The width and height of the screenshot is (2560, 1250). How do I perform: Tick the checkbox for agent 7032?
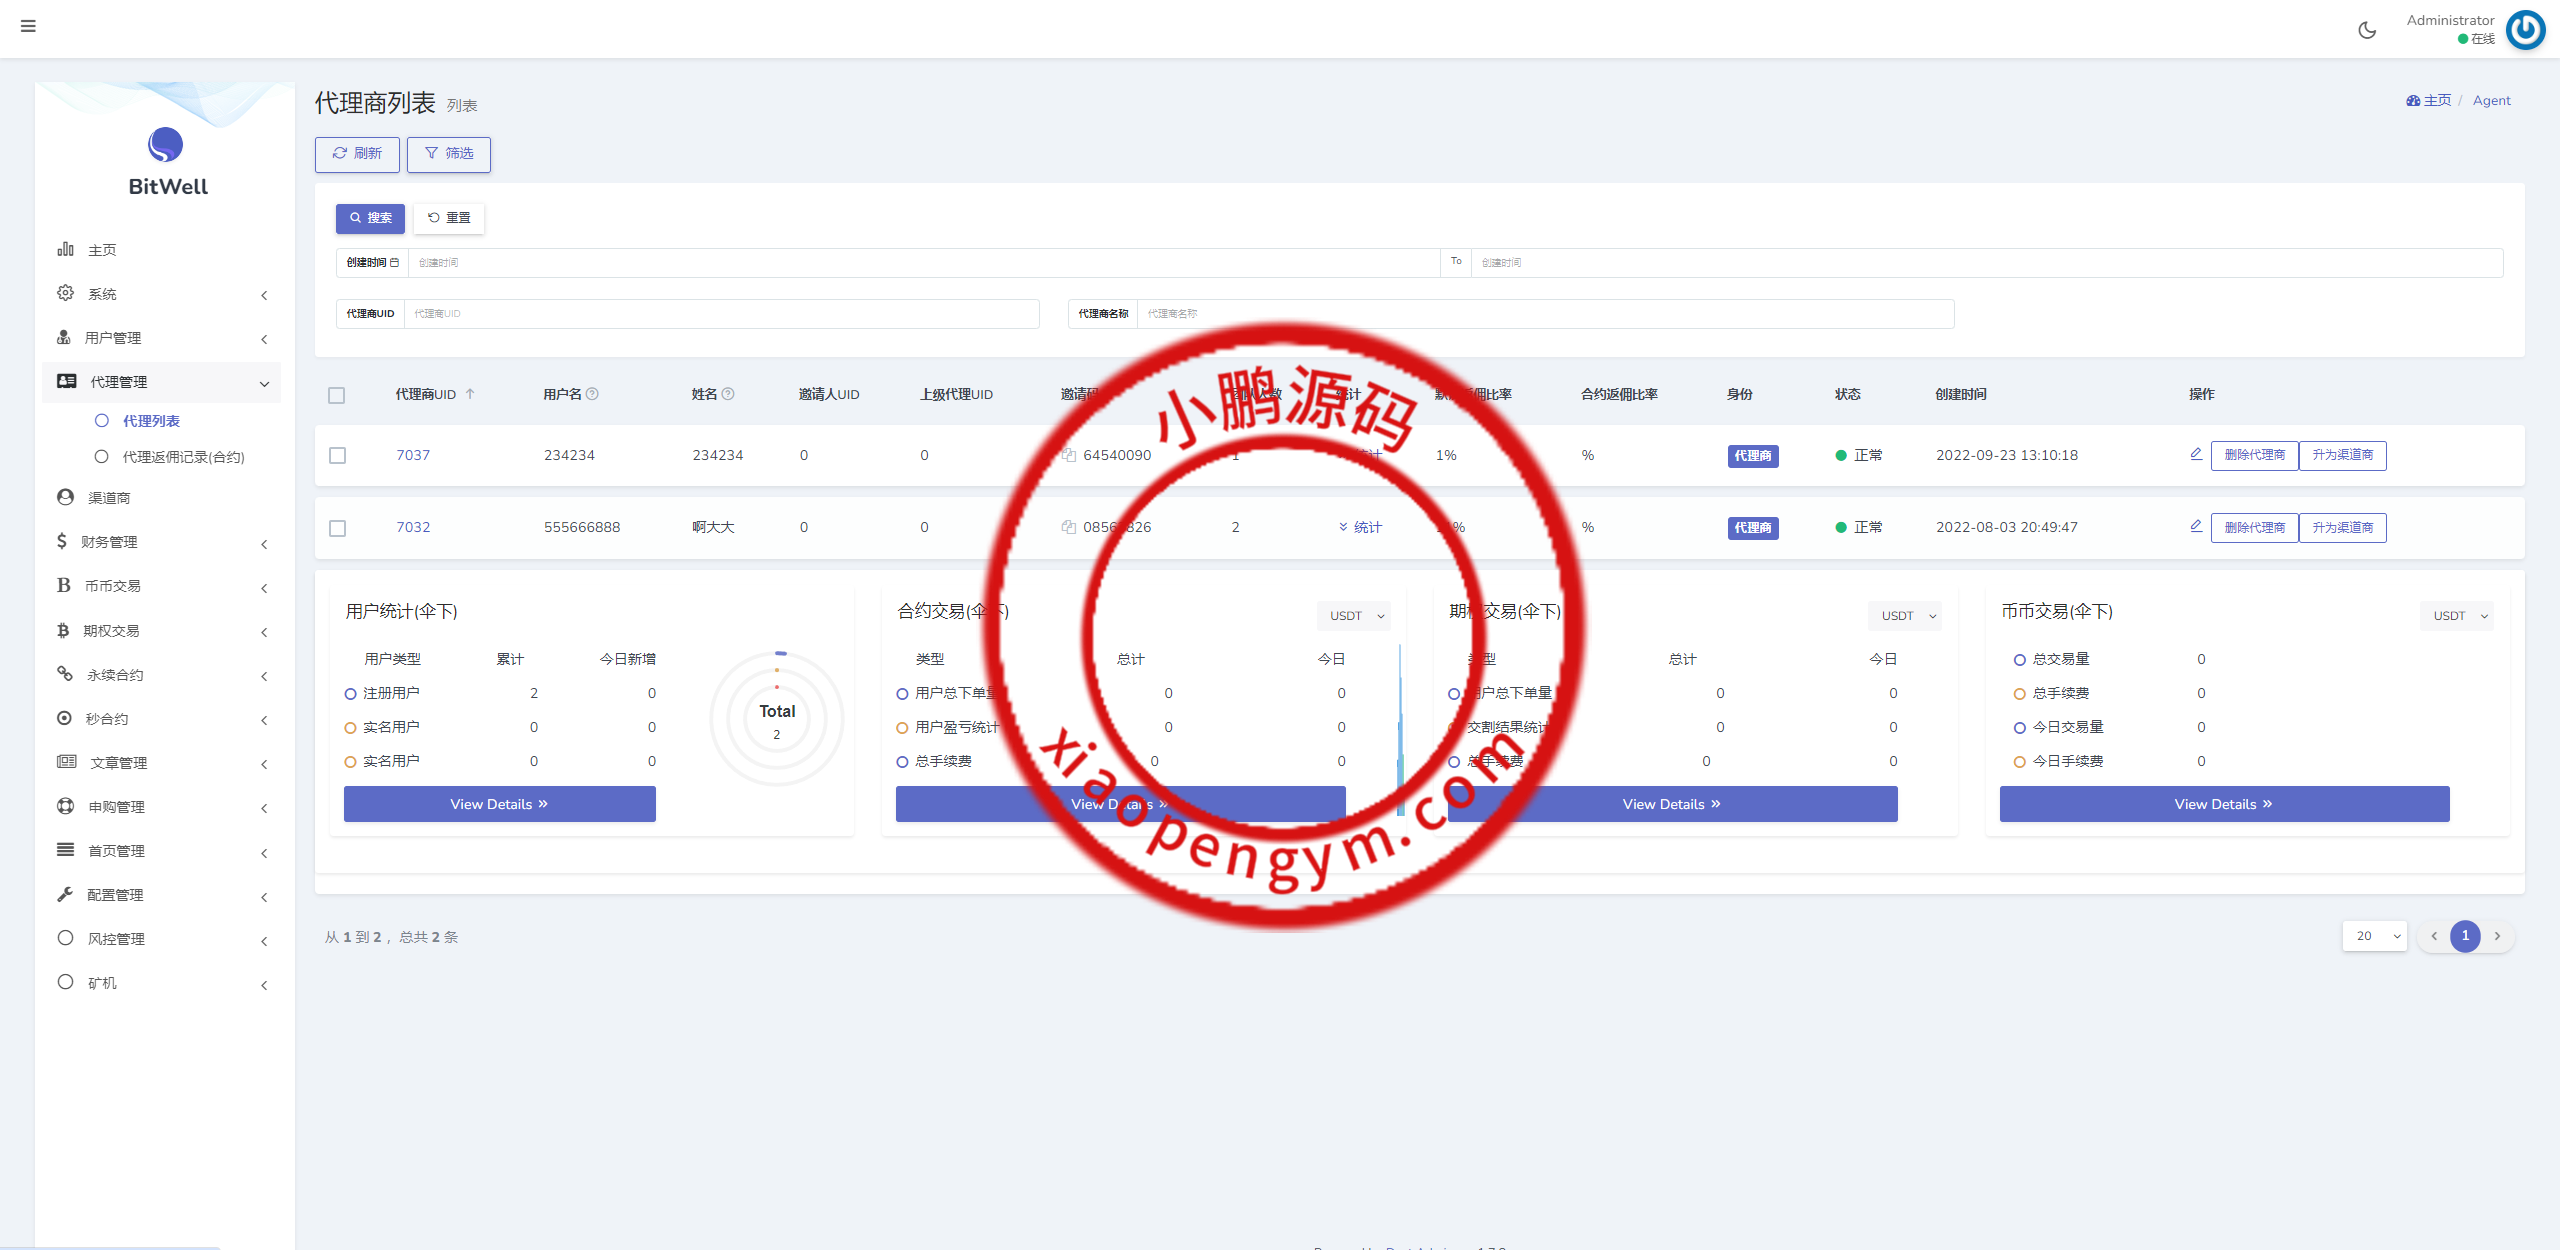(338, 527)
